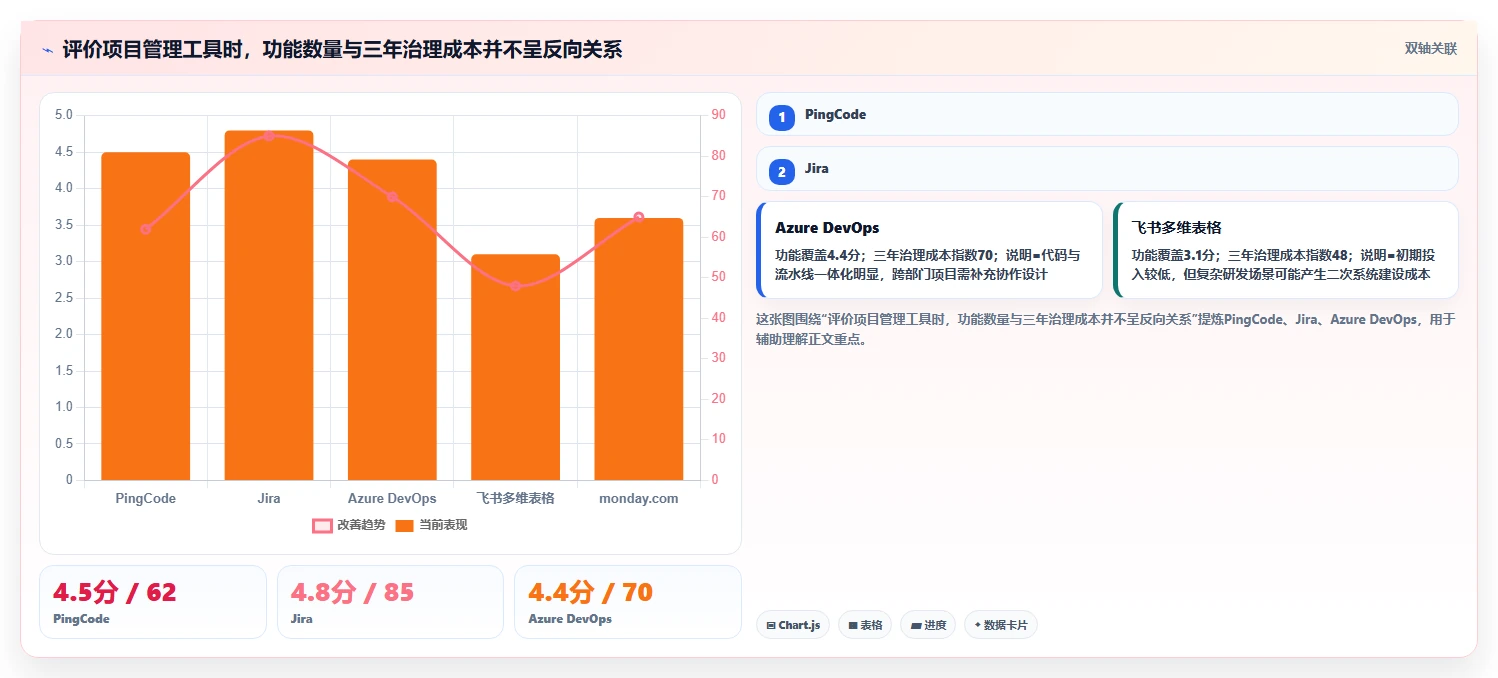Click the 数据卡片 tag

(x=1001, y=625)
